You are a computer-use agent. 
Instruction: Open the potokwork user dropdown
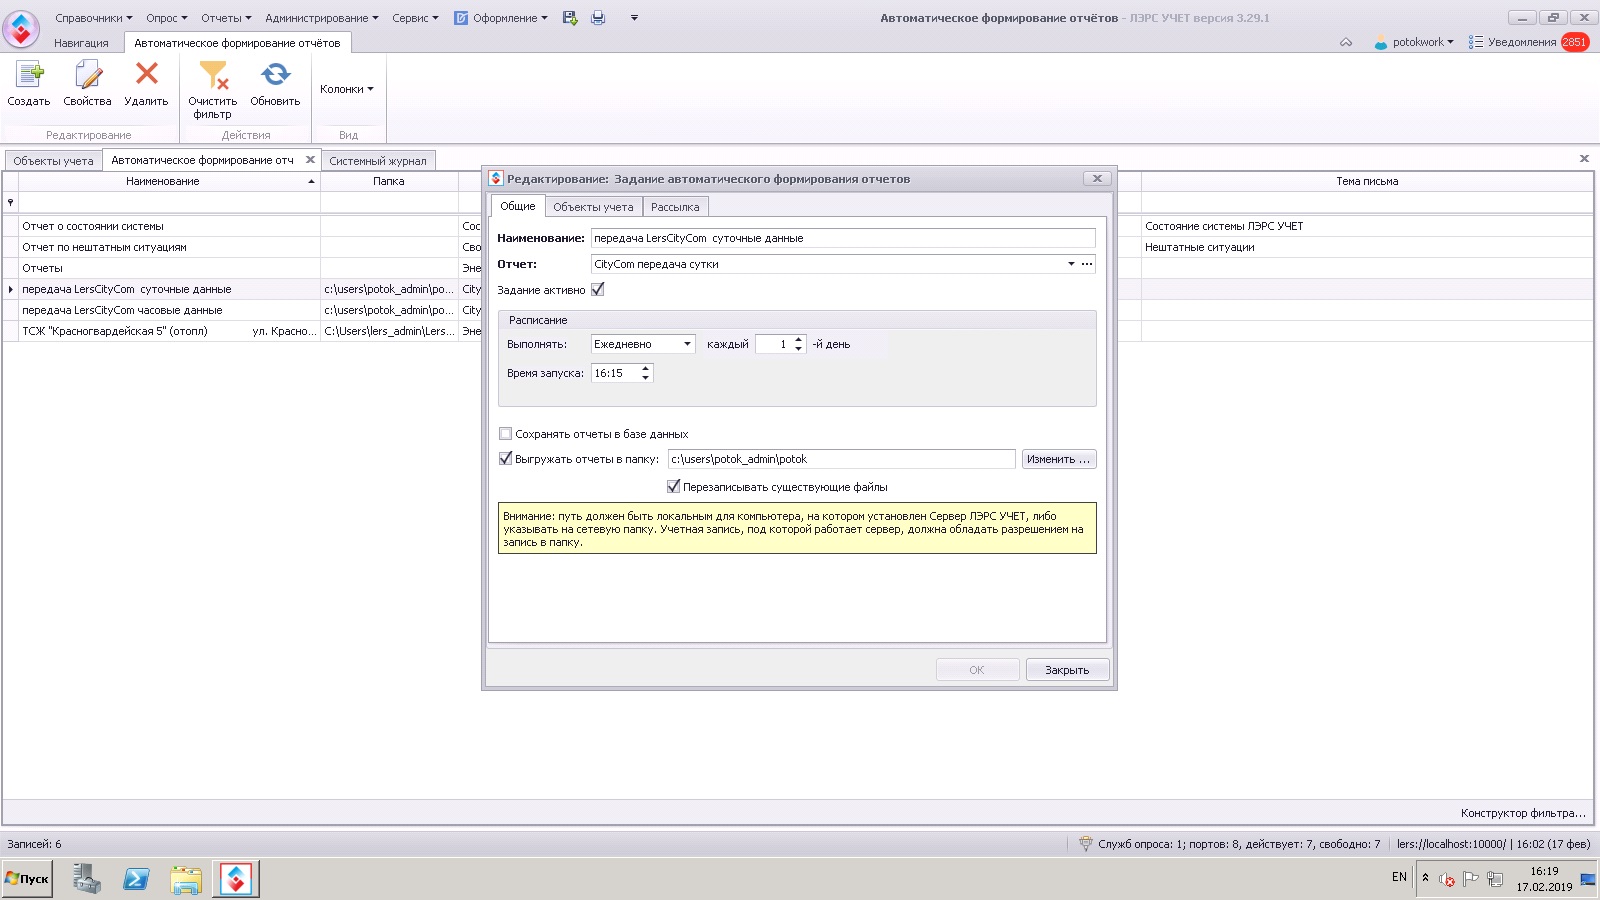[x=1414, y=42]
